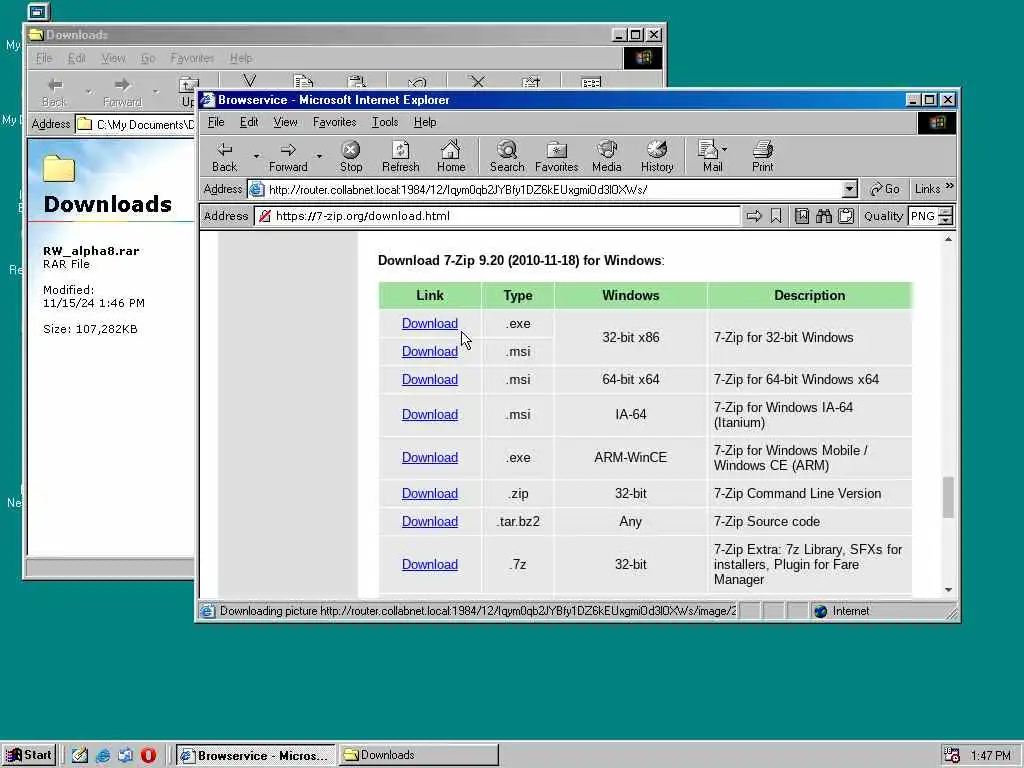The width and height of the screenshot is (1024, 768).
Task: Open the View menu in Internet Explorer
Action: click(285, 122)
